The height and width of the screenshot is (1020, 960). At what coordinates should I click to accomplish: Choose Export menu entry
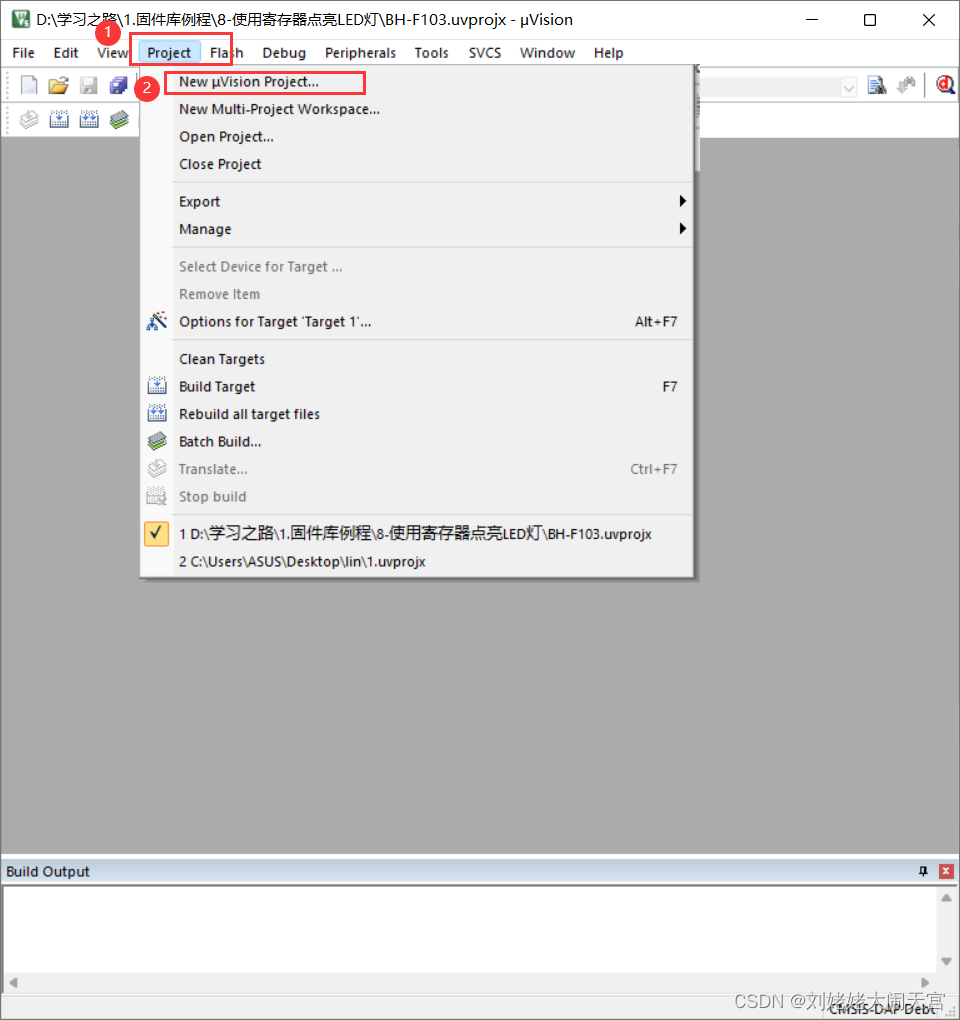pyautogui.click(x=416, y=202)
